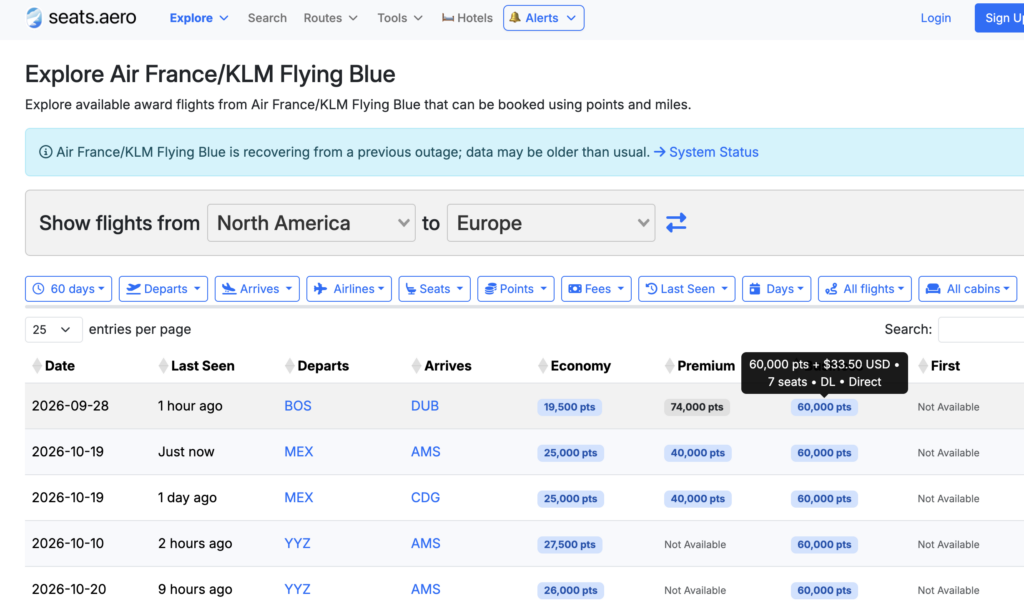Click the Sign Up button
The image size is (1024, 606).
point(1000,18)
